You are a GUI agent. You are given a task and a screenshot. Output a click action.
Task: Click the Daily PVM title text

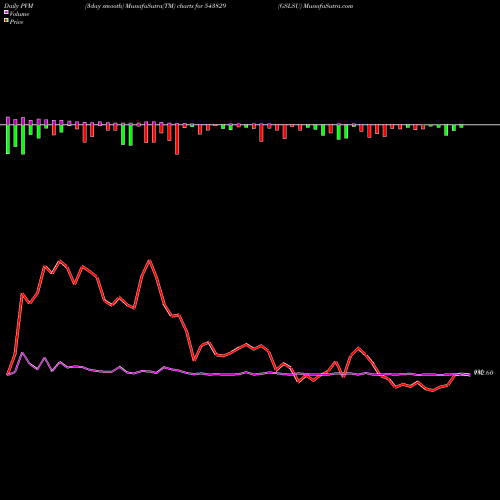pyautogui.click(x=19, y=6)
